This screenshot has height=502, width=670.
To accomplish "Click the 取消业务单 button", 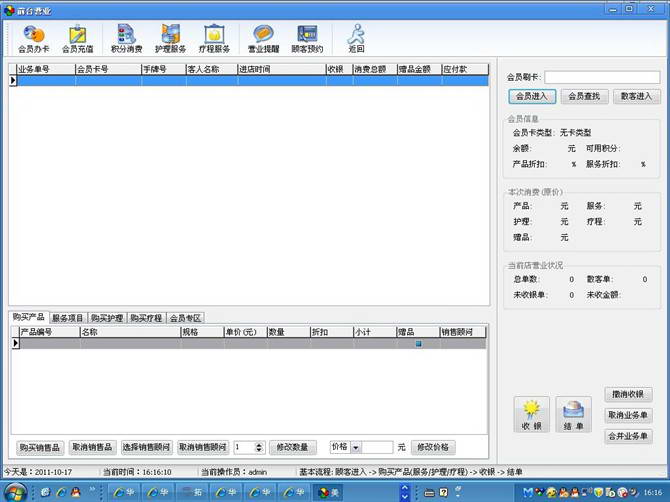I will coord(628,415).
